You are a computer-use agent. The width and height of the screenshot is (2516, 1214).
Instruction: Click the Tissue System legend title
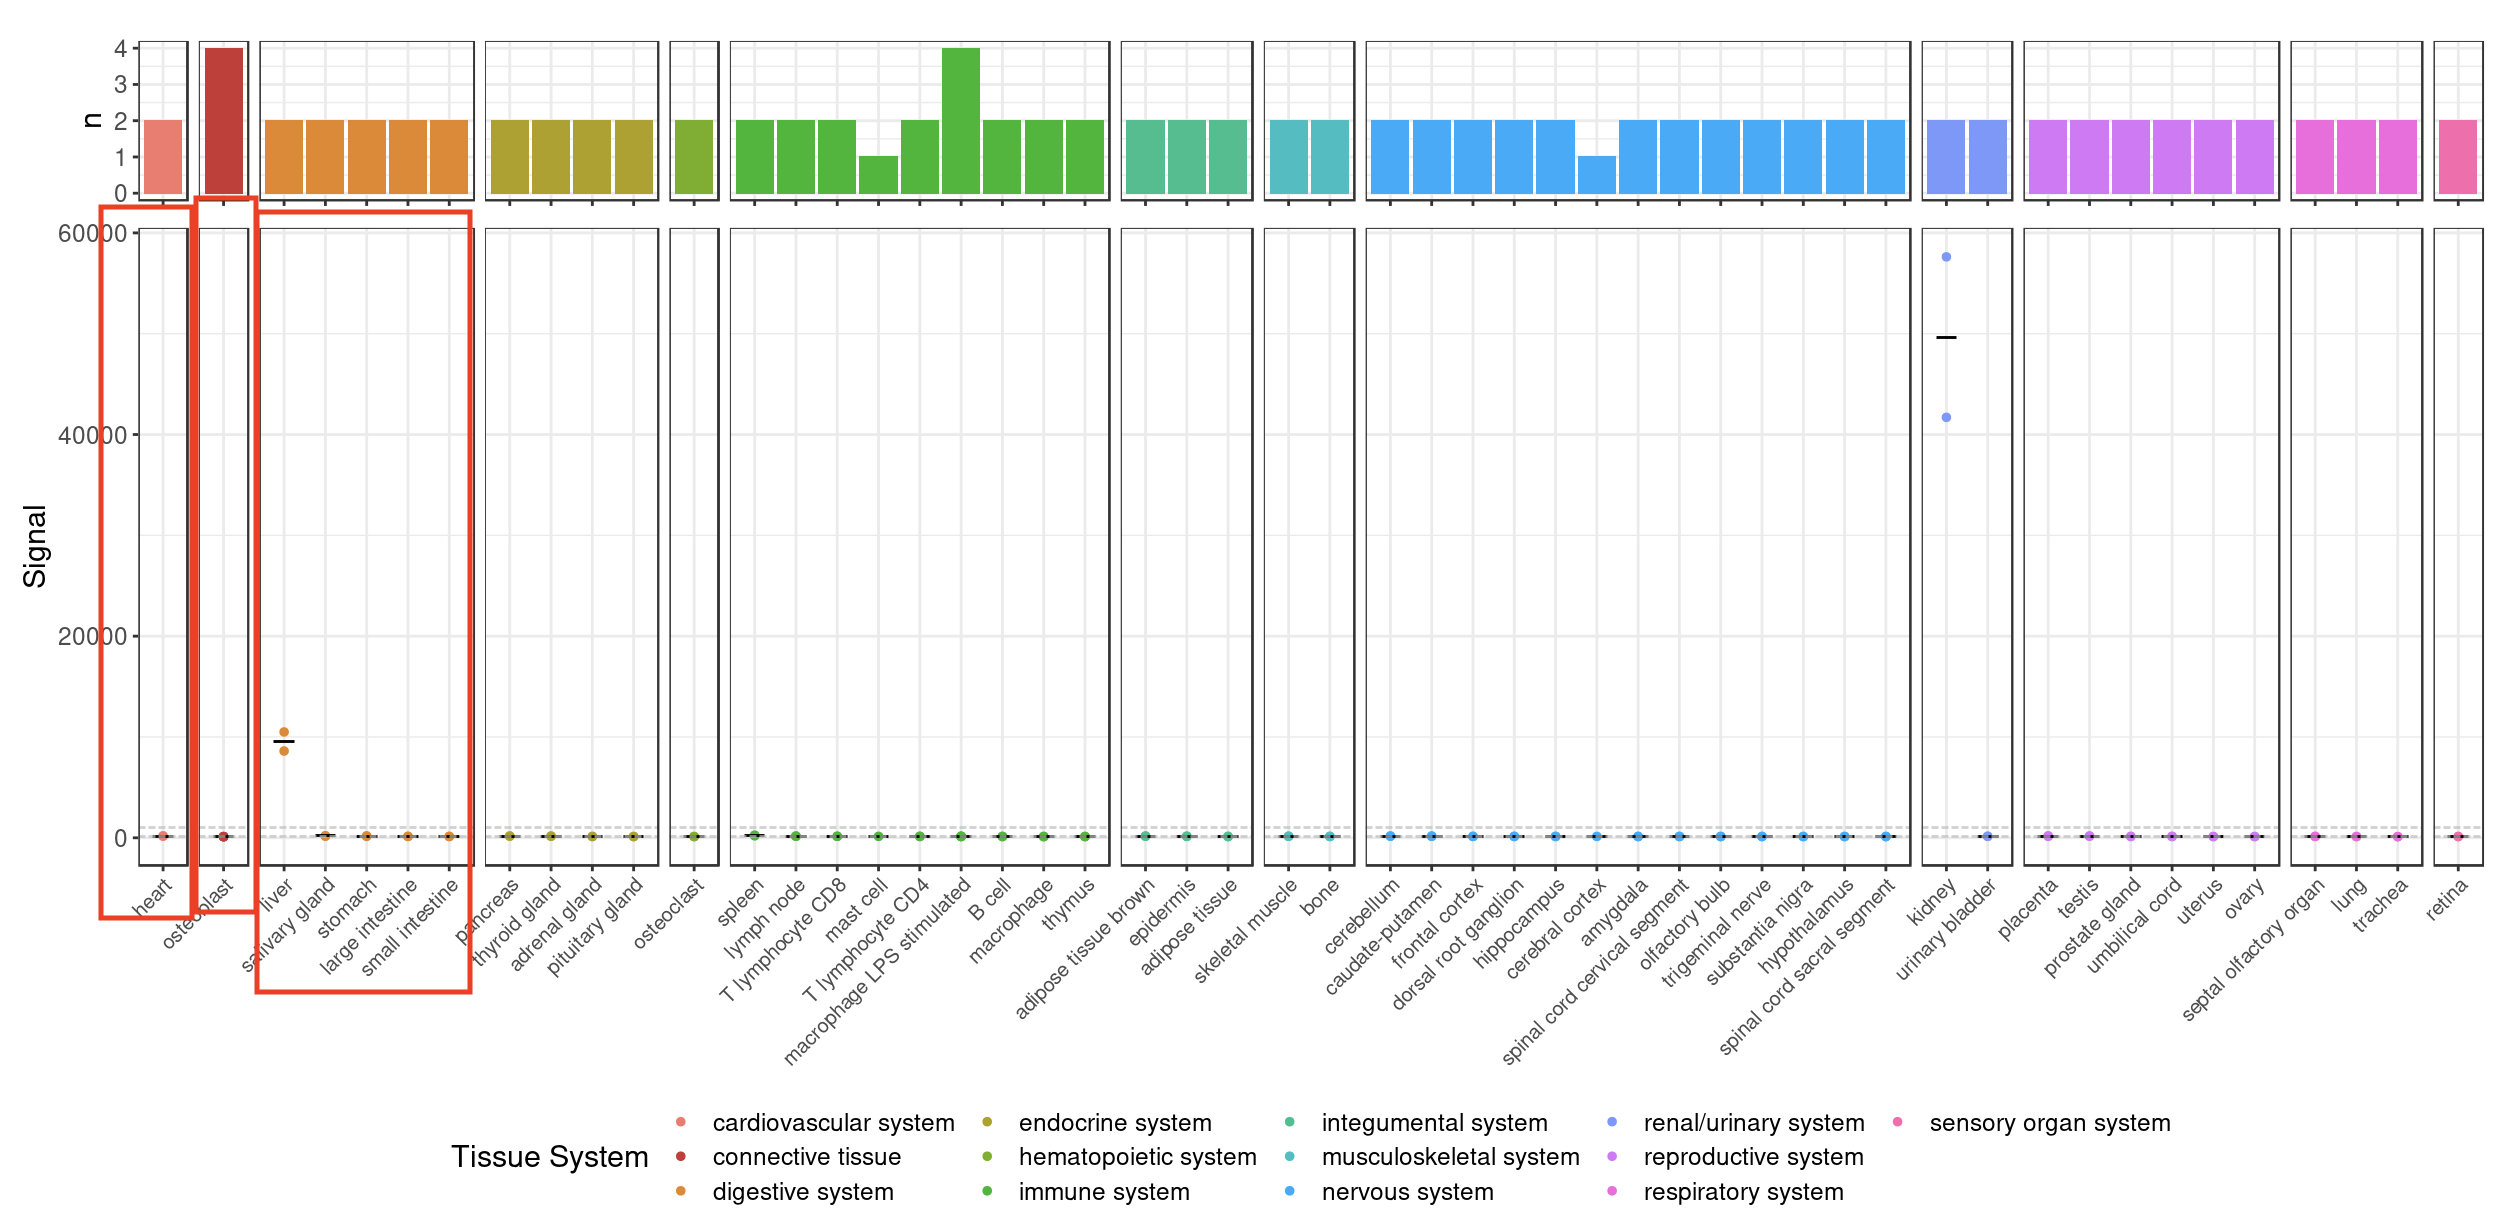(549, 1156)
